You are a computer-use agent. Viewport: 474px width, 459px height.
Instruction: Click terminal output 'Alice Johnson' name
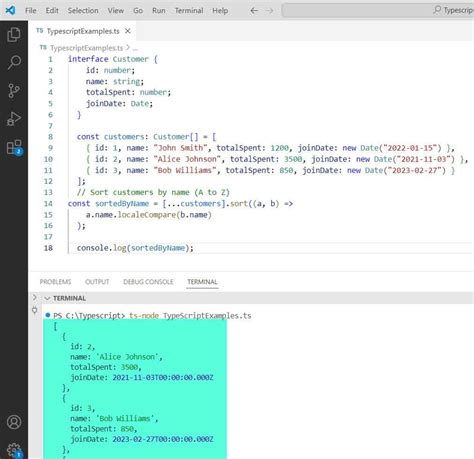click(127, 357)
